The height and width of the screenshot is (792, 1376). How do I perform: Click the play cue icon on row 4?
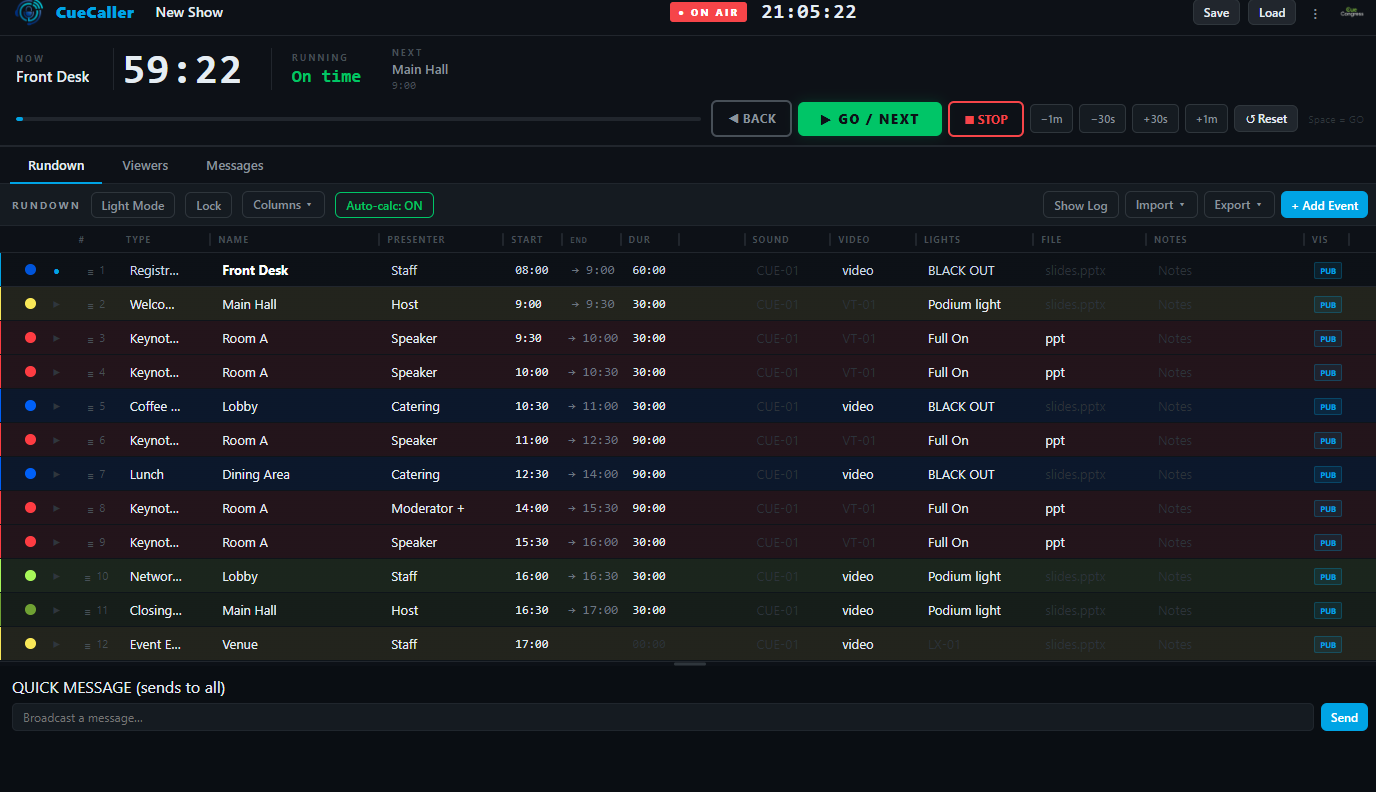pos(56,372)
